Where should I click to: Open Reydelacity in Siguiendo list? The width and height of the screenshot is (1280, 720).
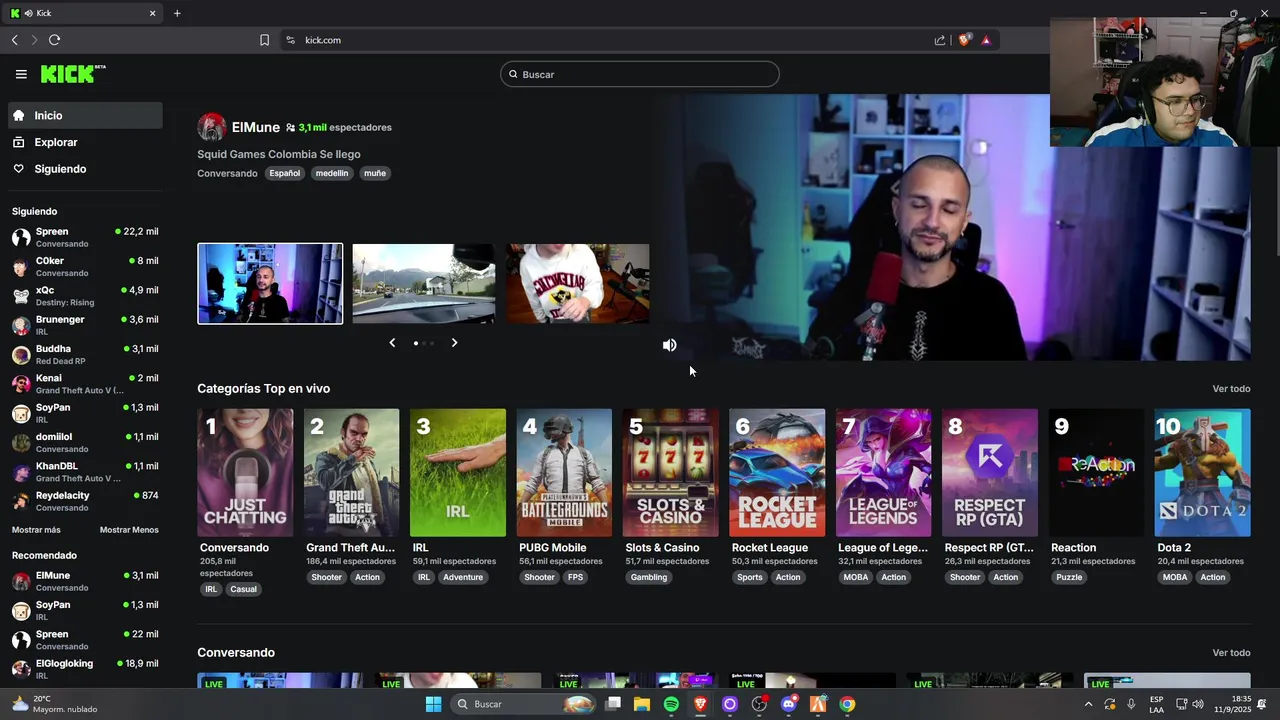coord(85,501)
